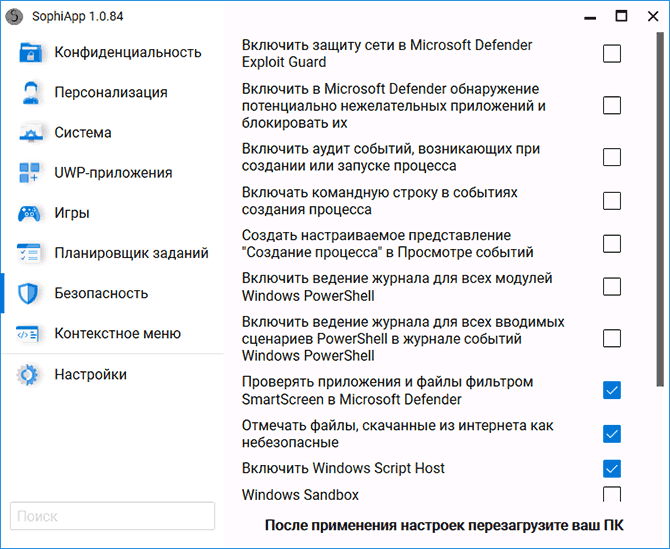Click the SophiApp logo in title bar
The height and width of the screenshot is (549, 670).
14,16
